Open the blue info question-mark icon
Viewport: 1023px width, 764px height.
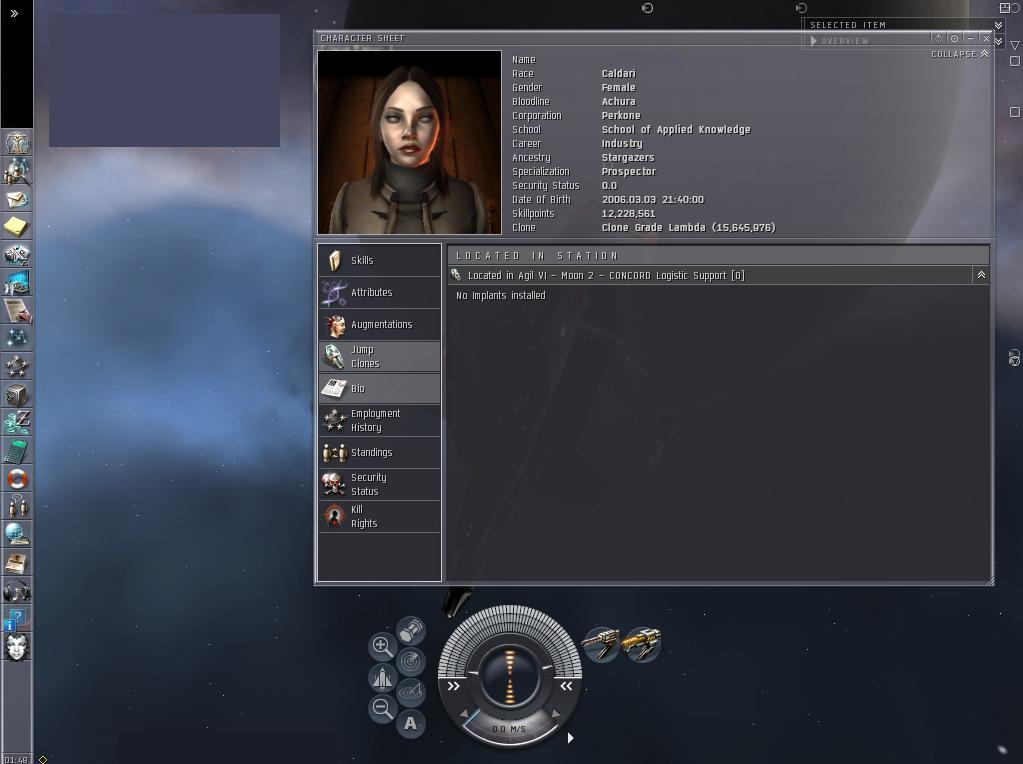point(17,619)
